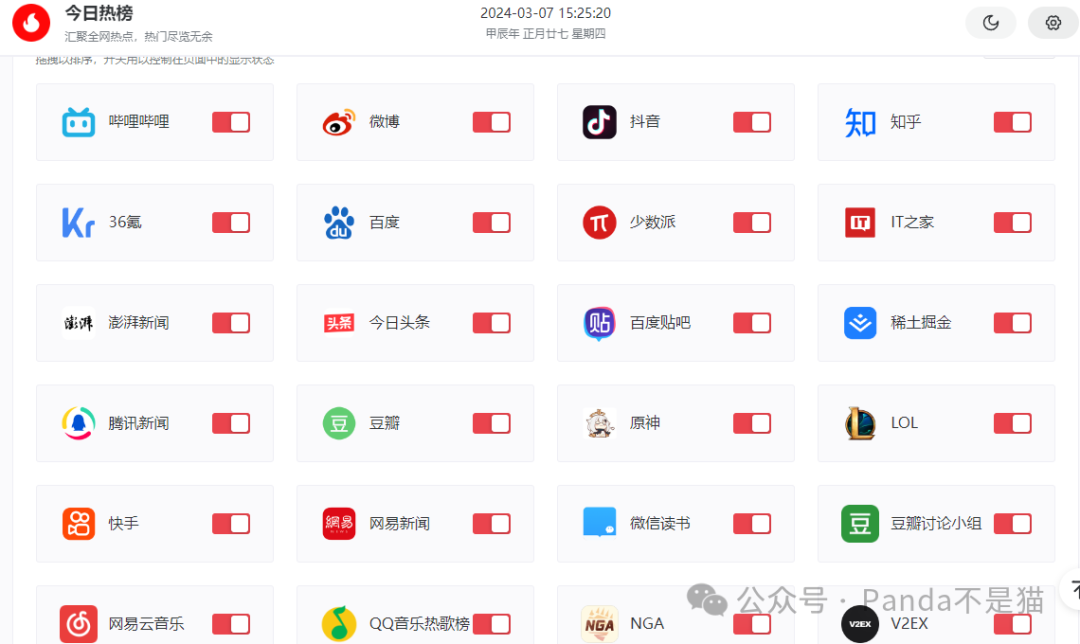Image resolution: width=1080 pixels, height=644 pixels.
Task: Click the 36氪 Kr icon
Action: (79, 222)
